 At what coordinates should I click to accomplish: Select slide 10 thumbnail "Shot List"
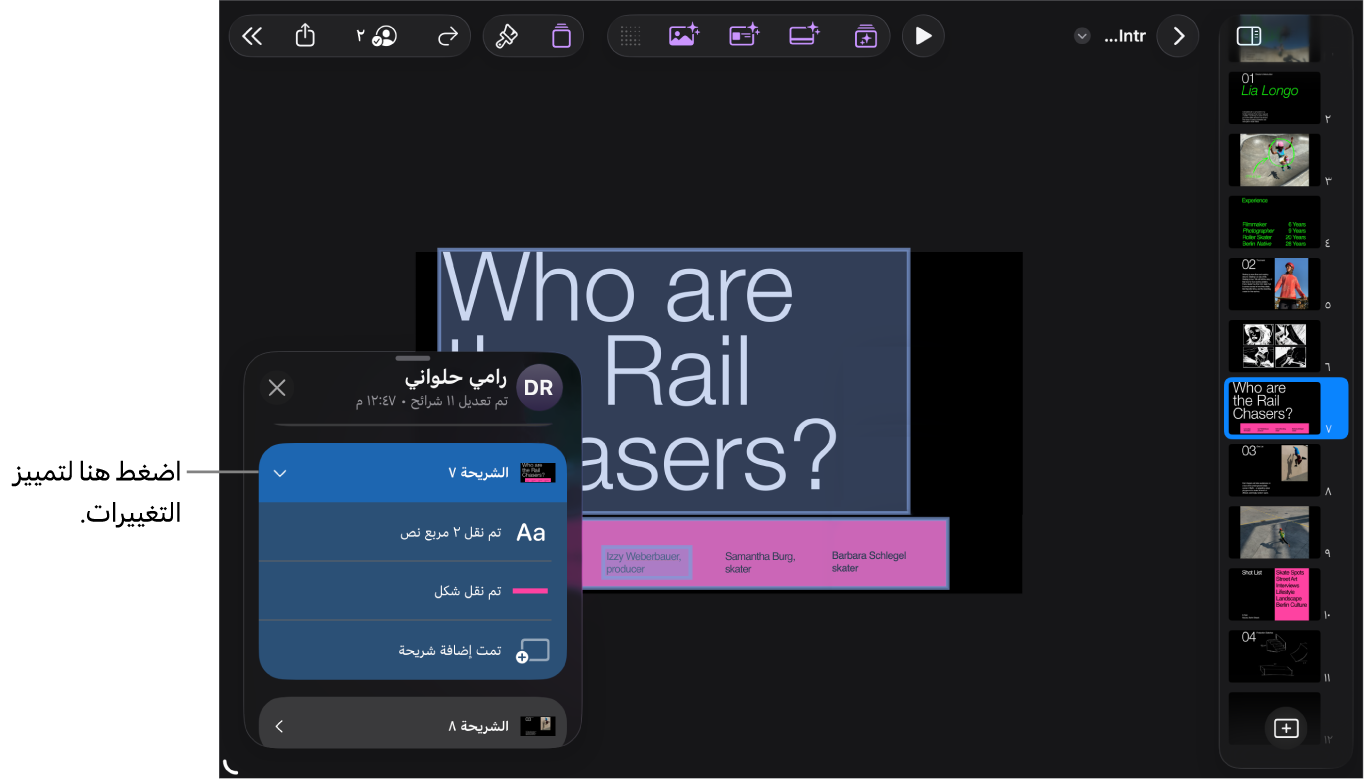pyautogui.click(x=1274, y=594)
